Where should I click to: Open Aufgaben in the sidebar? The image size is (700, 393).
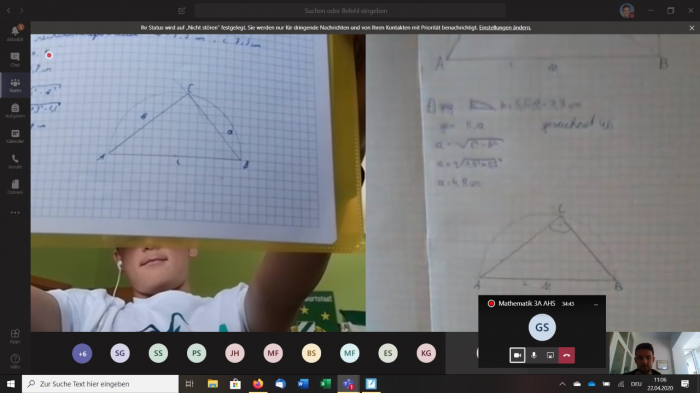(x=15, y=110)
